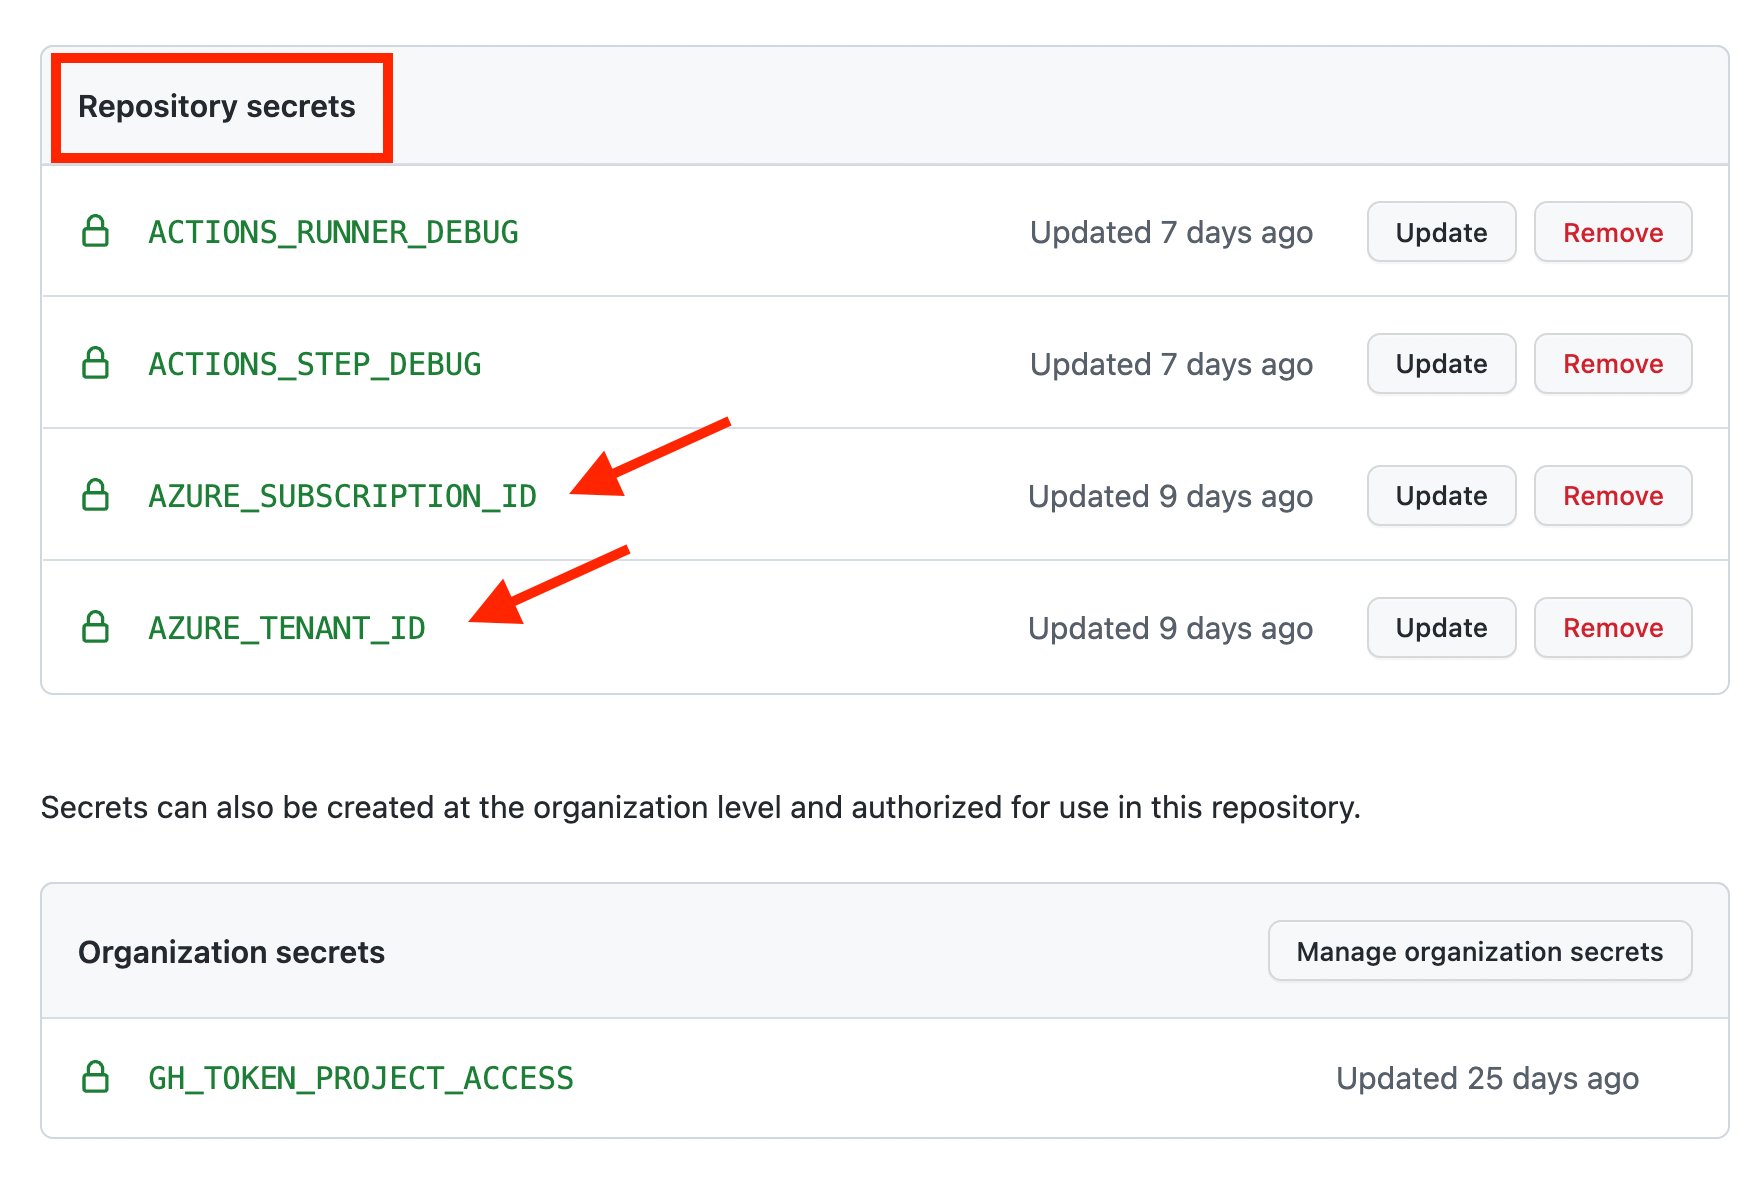This screenshot has width=1764, height=1178.
Task: Open the GH_TOKEN_PROJECT_ACCESS organization secret
Action: coord(360,1078)
